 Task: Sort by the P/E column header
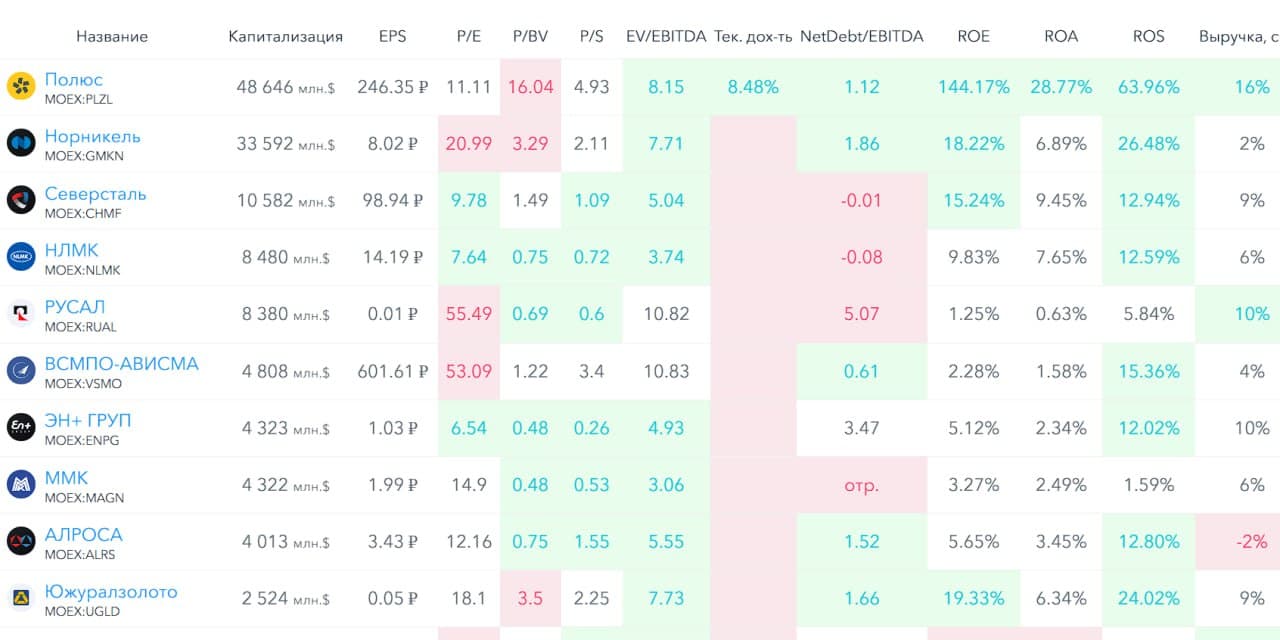(468, 36)
